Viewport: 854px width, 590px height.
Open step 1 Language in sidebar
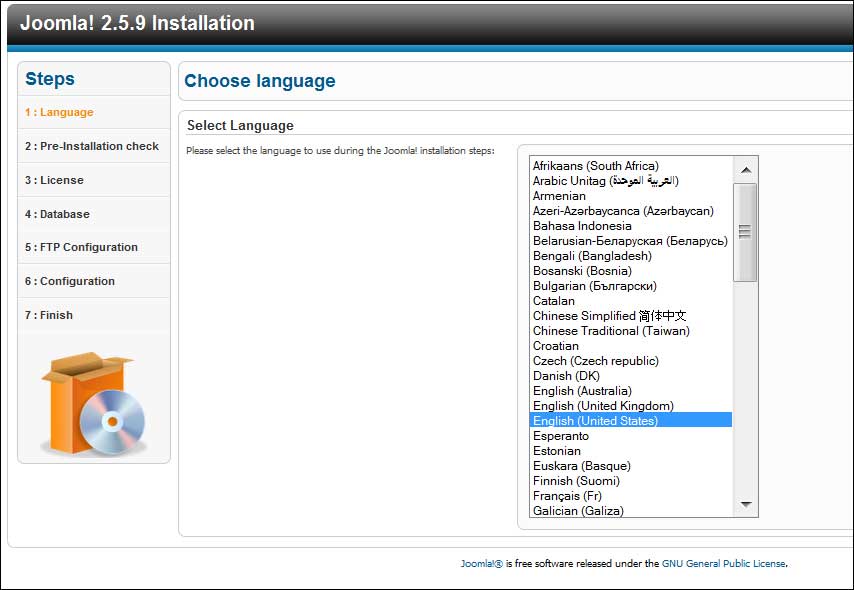(59, 112)
